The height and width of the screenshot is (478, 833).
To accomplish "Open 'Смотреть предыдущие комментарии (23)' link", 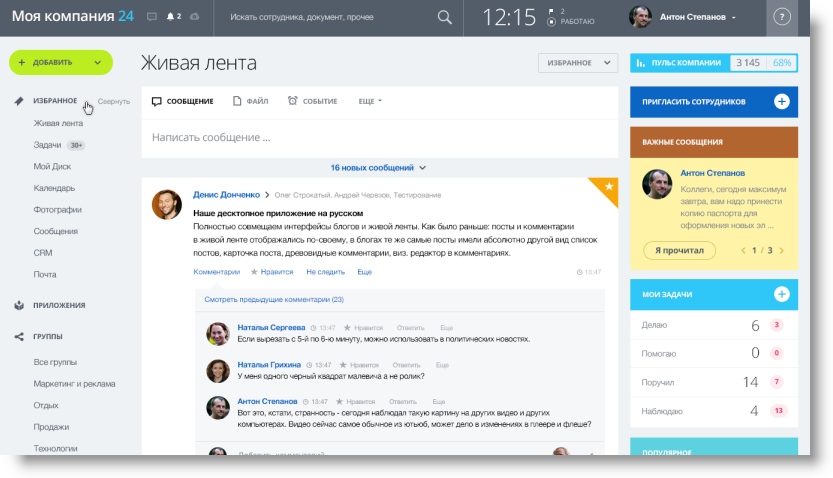I will [274, 299].
